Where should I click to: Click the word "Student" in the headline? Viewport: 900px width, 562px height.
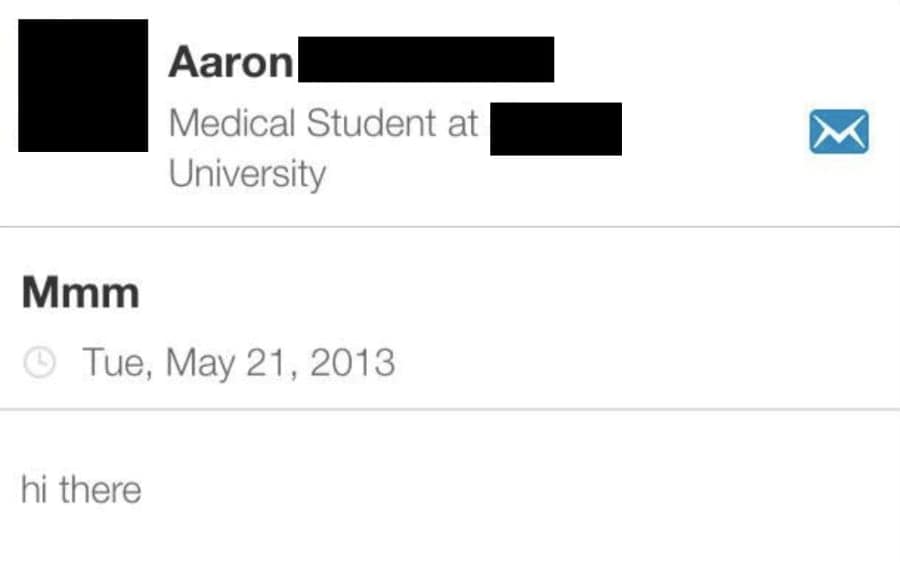click(x=371, y=123)
